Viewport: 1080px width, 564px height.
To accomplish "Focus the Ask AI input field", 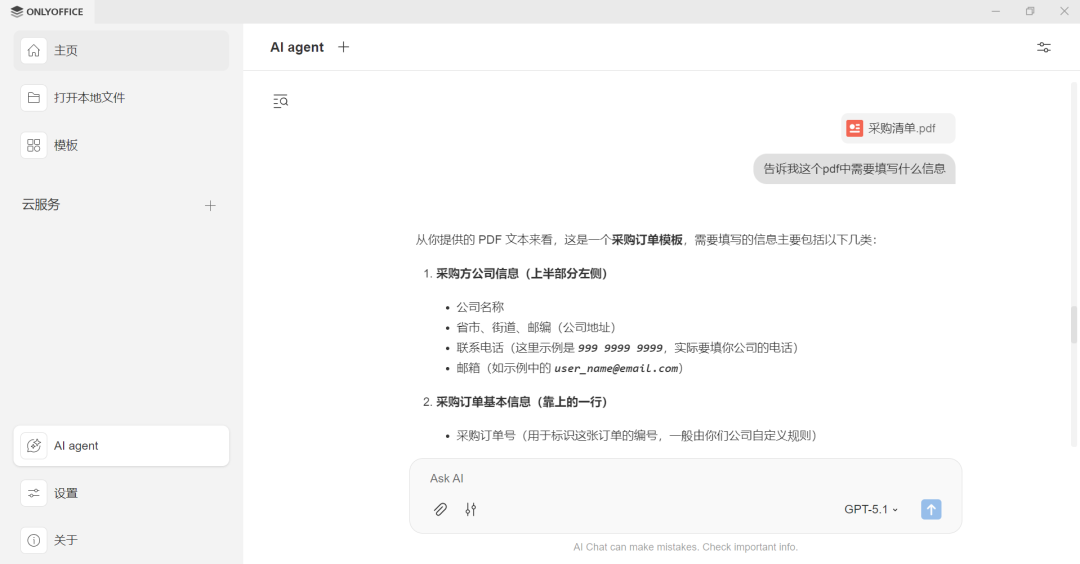I will click(685, 478).
